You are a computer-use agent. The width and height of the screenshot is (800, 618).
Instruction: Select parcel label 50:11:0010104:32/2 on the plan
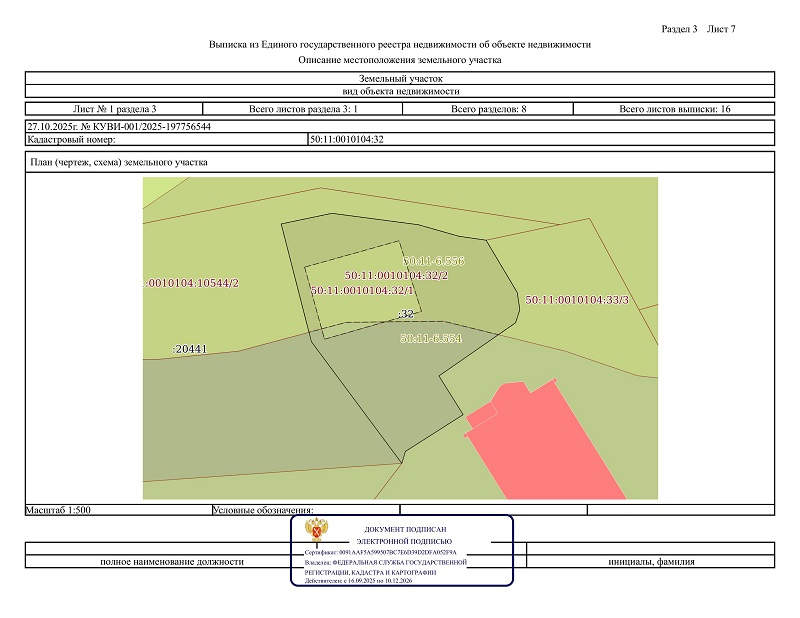395,275
